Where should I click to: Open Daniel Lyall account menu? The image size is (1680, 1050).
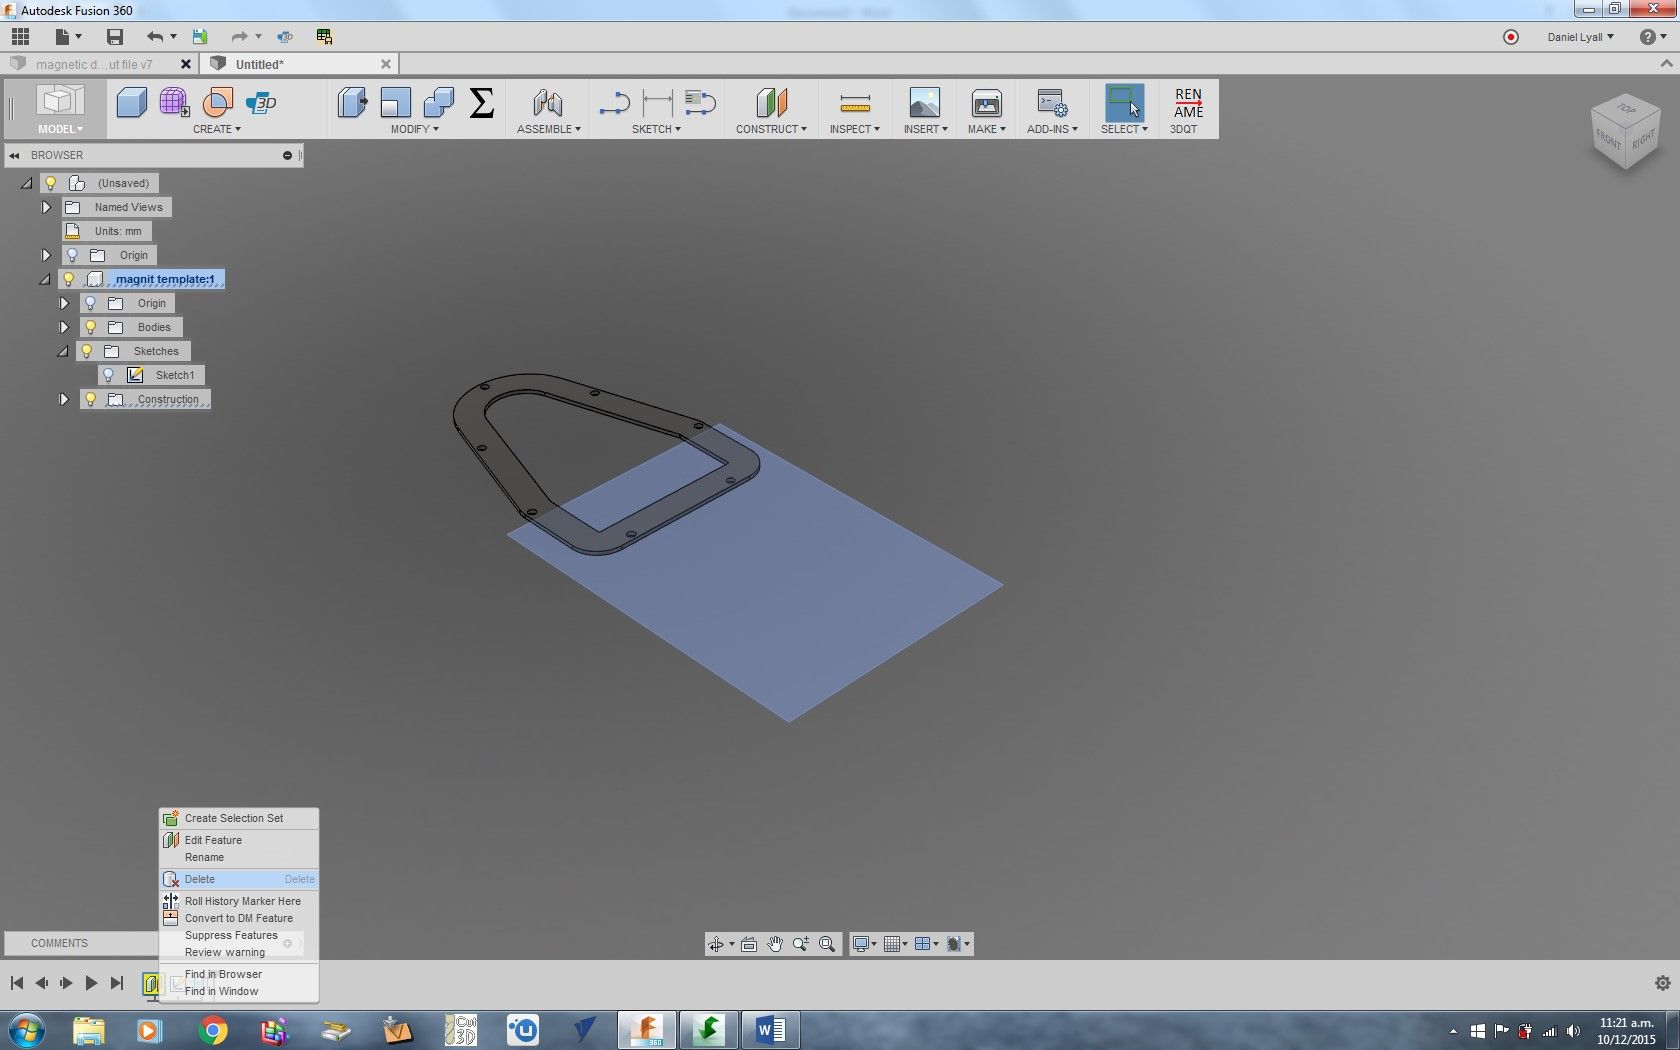click(x=1580, y=37)
